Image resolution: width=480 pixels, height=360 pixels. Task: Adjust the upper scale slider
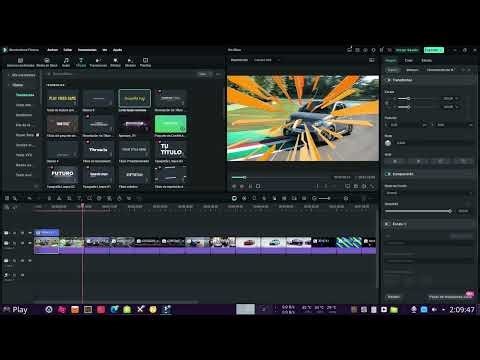point(409,99)
